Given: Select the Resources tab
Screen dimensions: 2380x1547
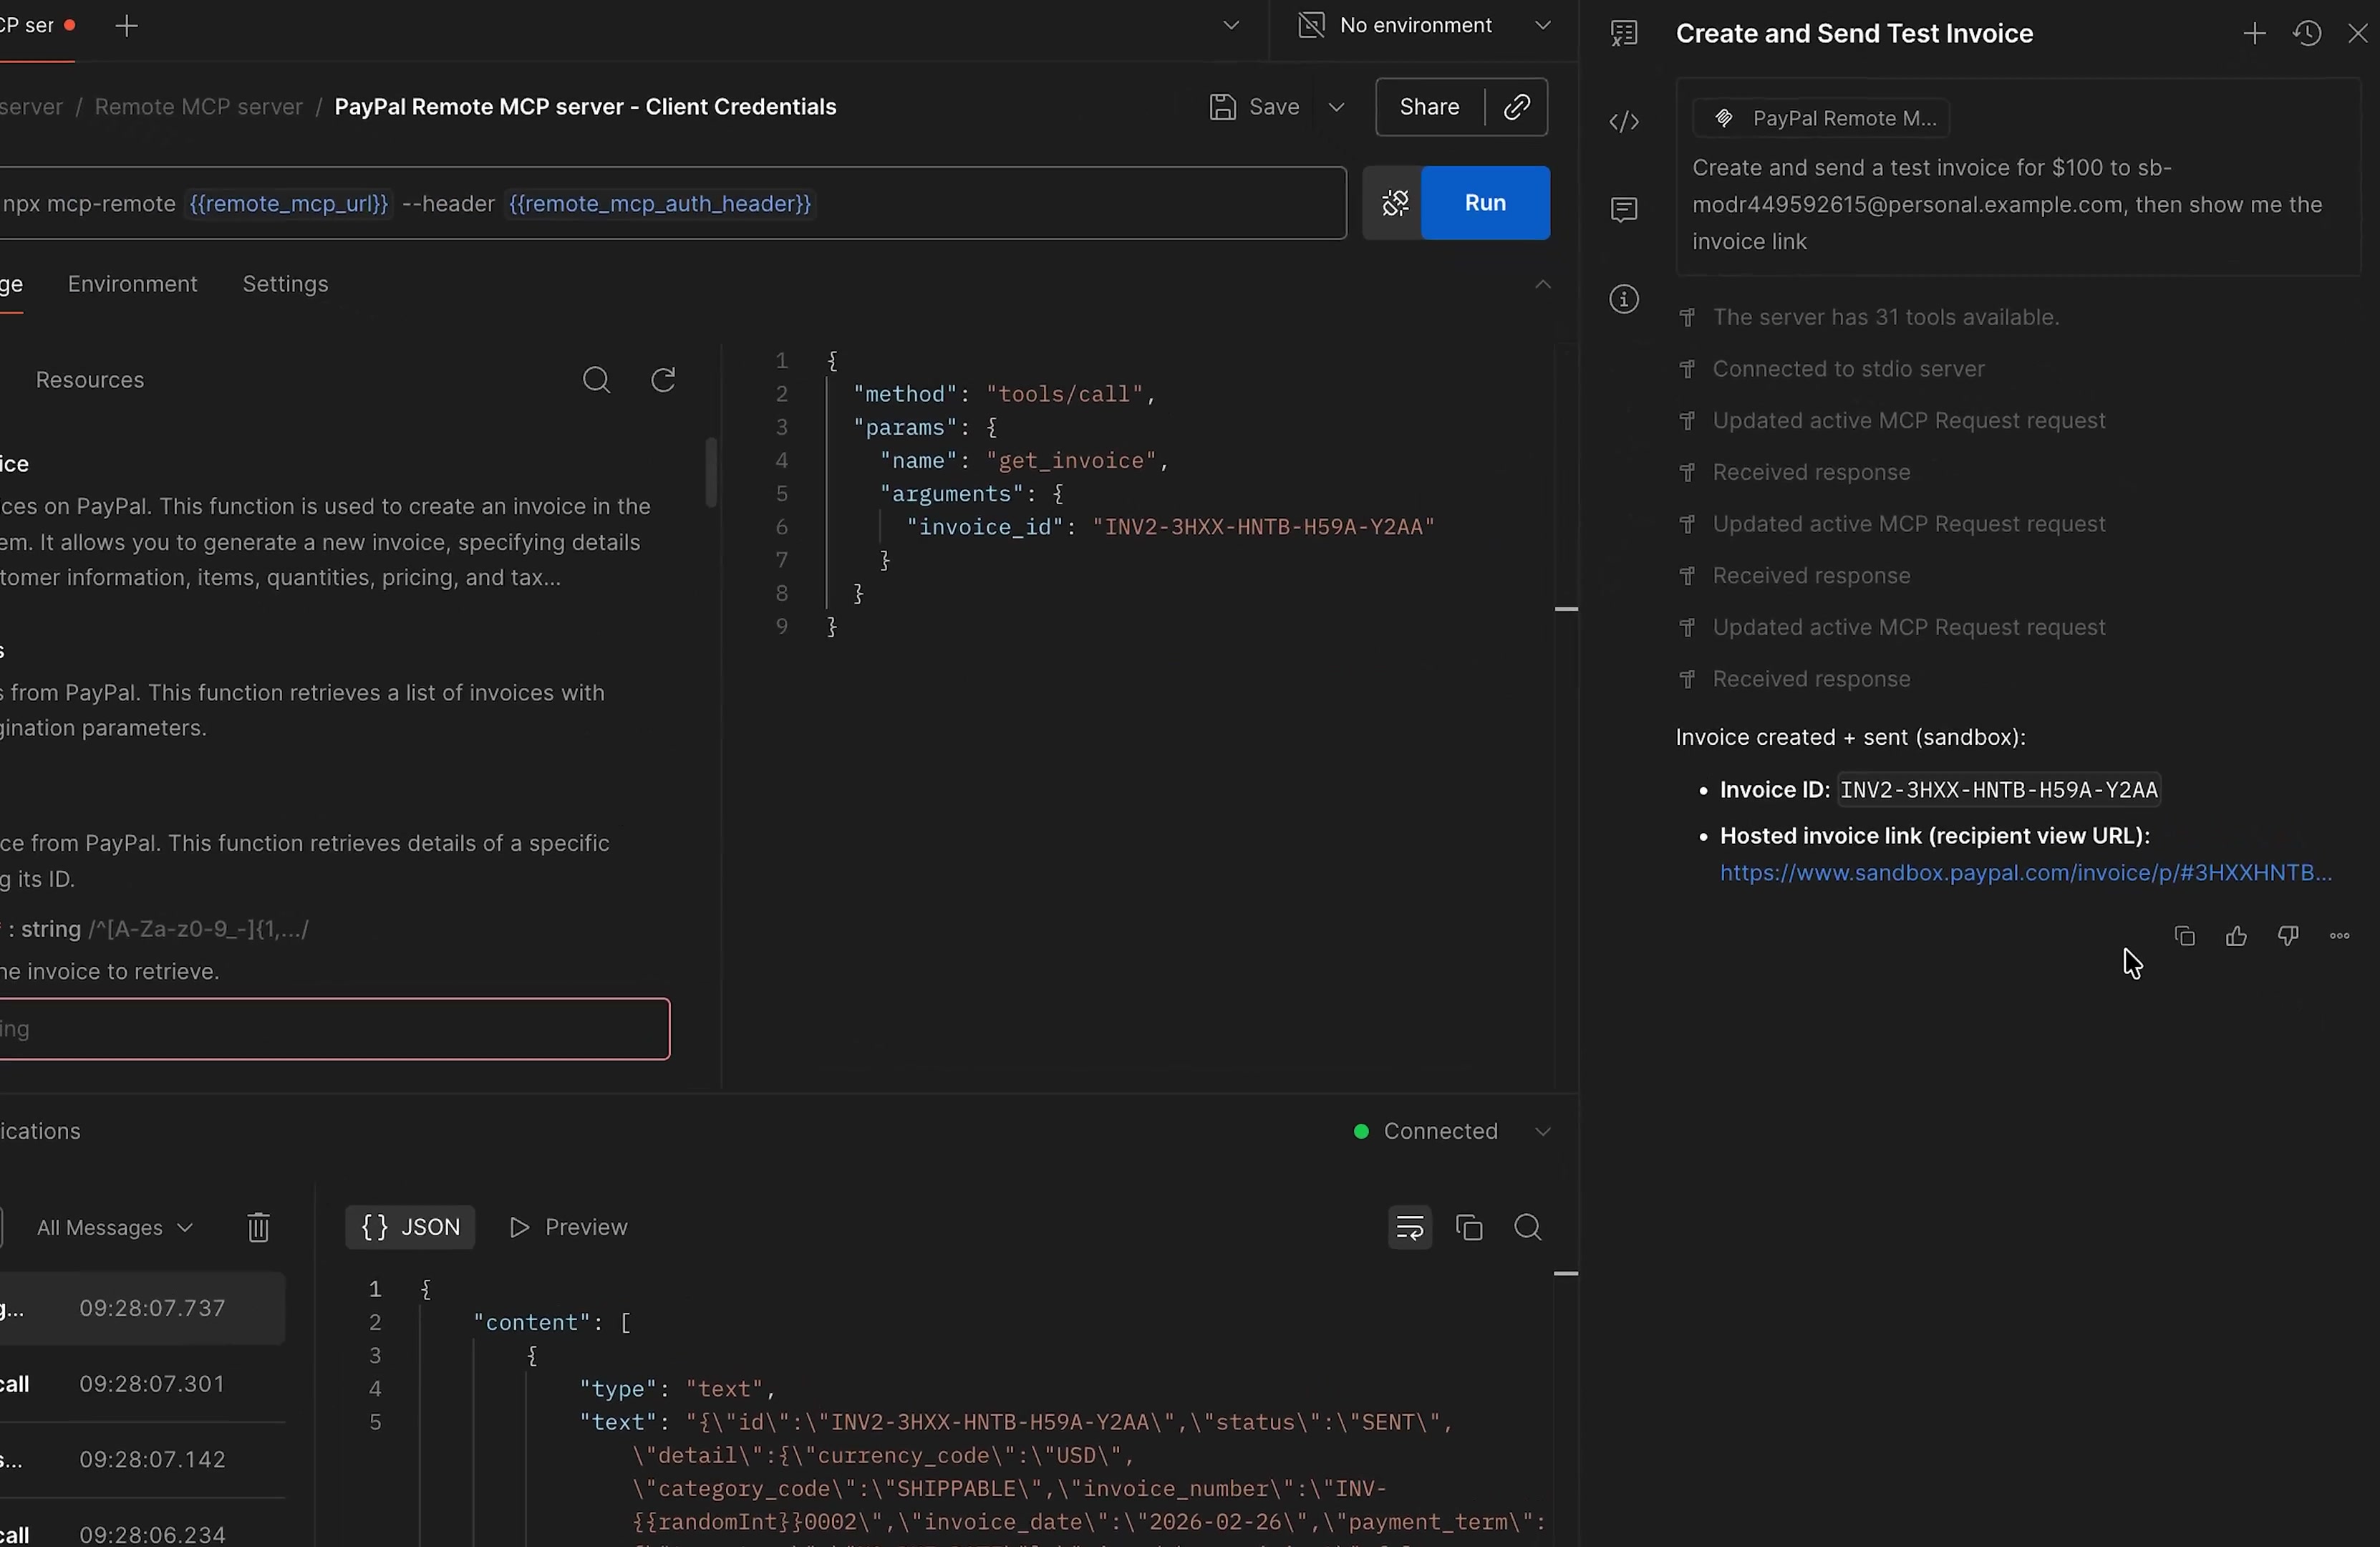Looking at the screenshot, I should [x=90, y=380].
